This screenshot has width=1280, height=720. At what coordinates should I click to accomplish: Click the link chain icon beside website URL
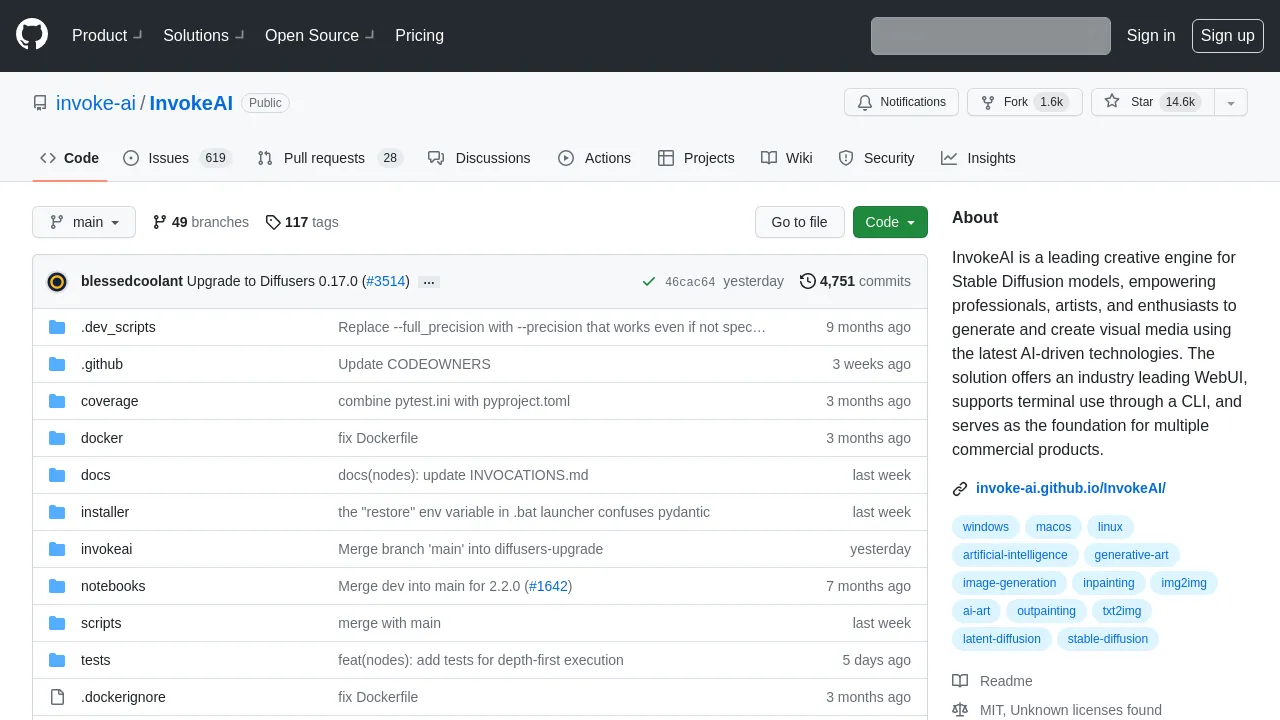(960, 489)
